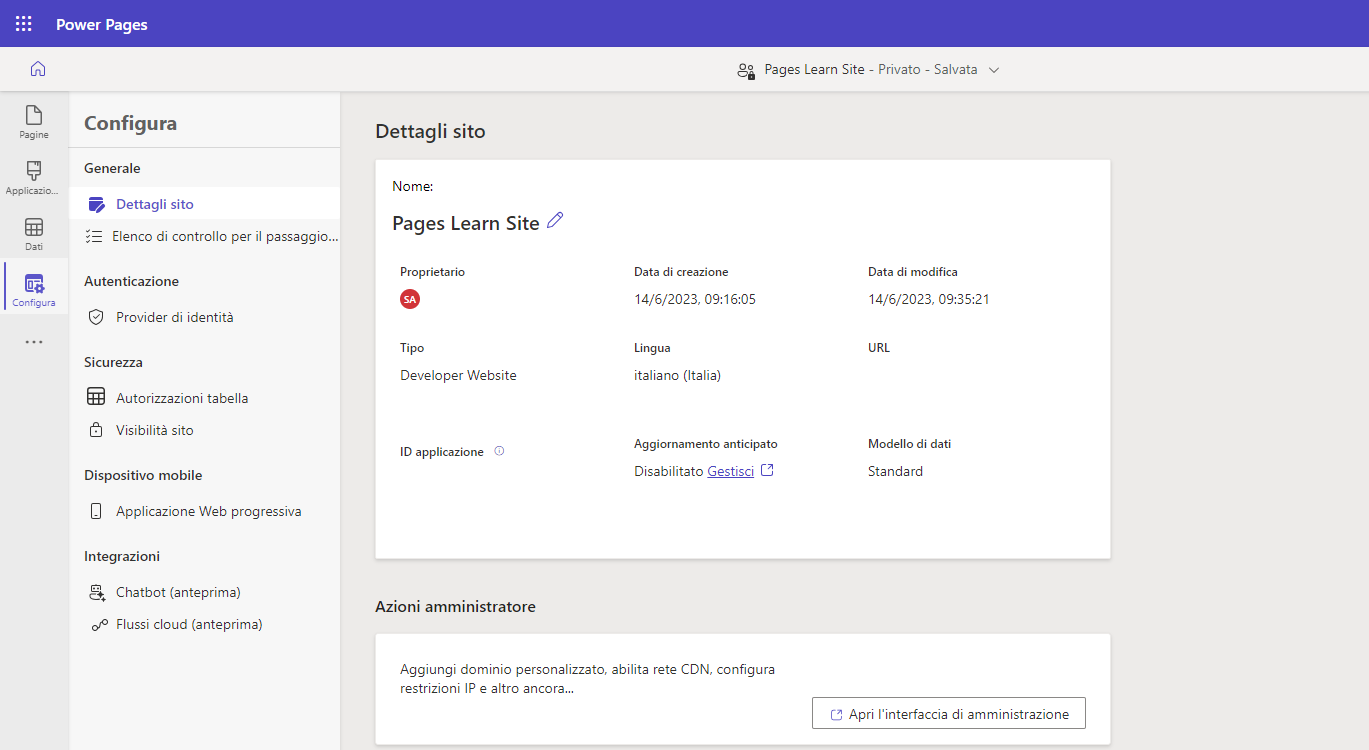Open the app launcher waffle icon

point(24,24)
